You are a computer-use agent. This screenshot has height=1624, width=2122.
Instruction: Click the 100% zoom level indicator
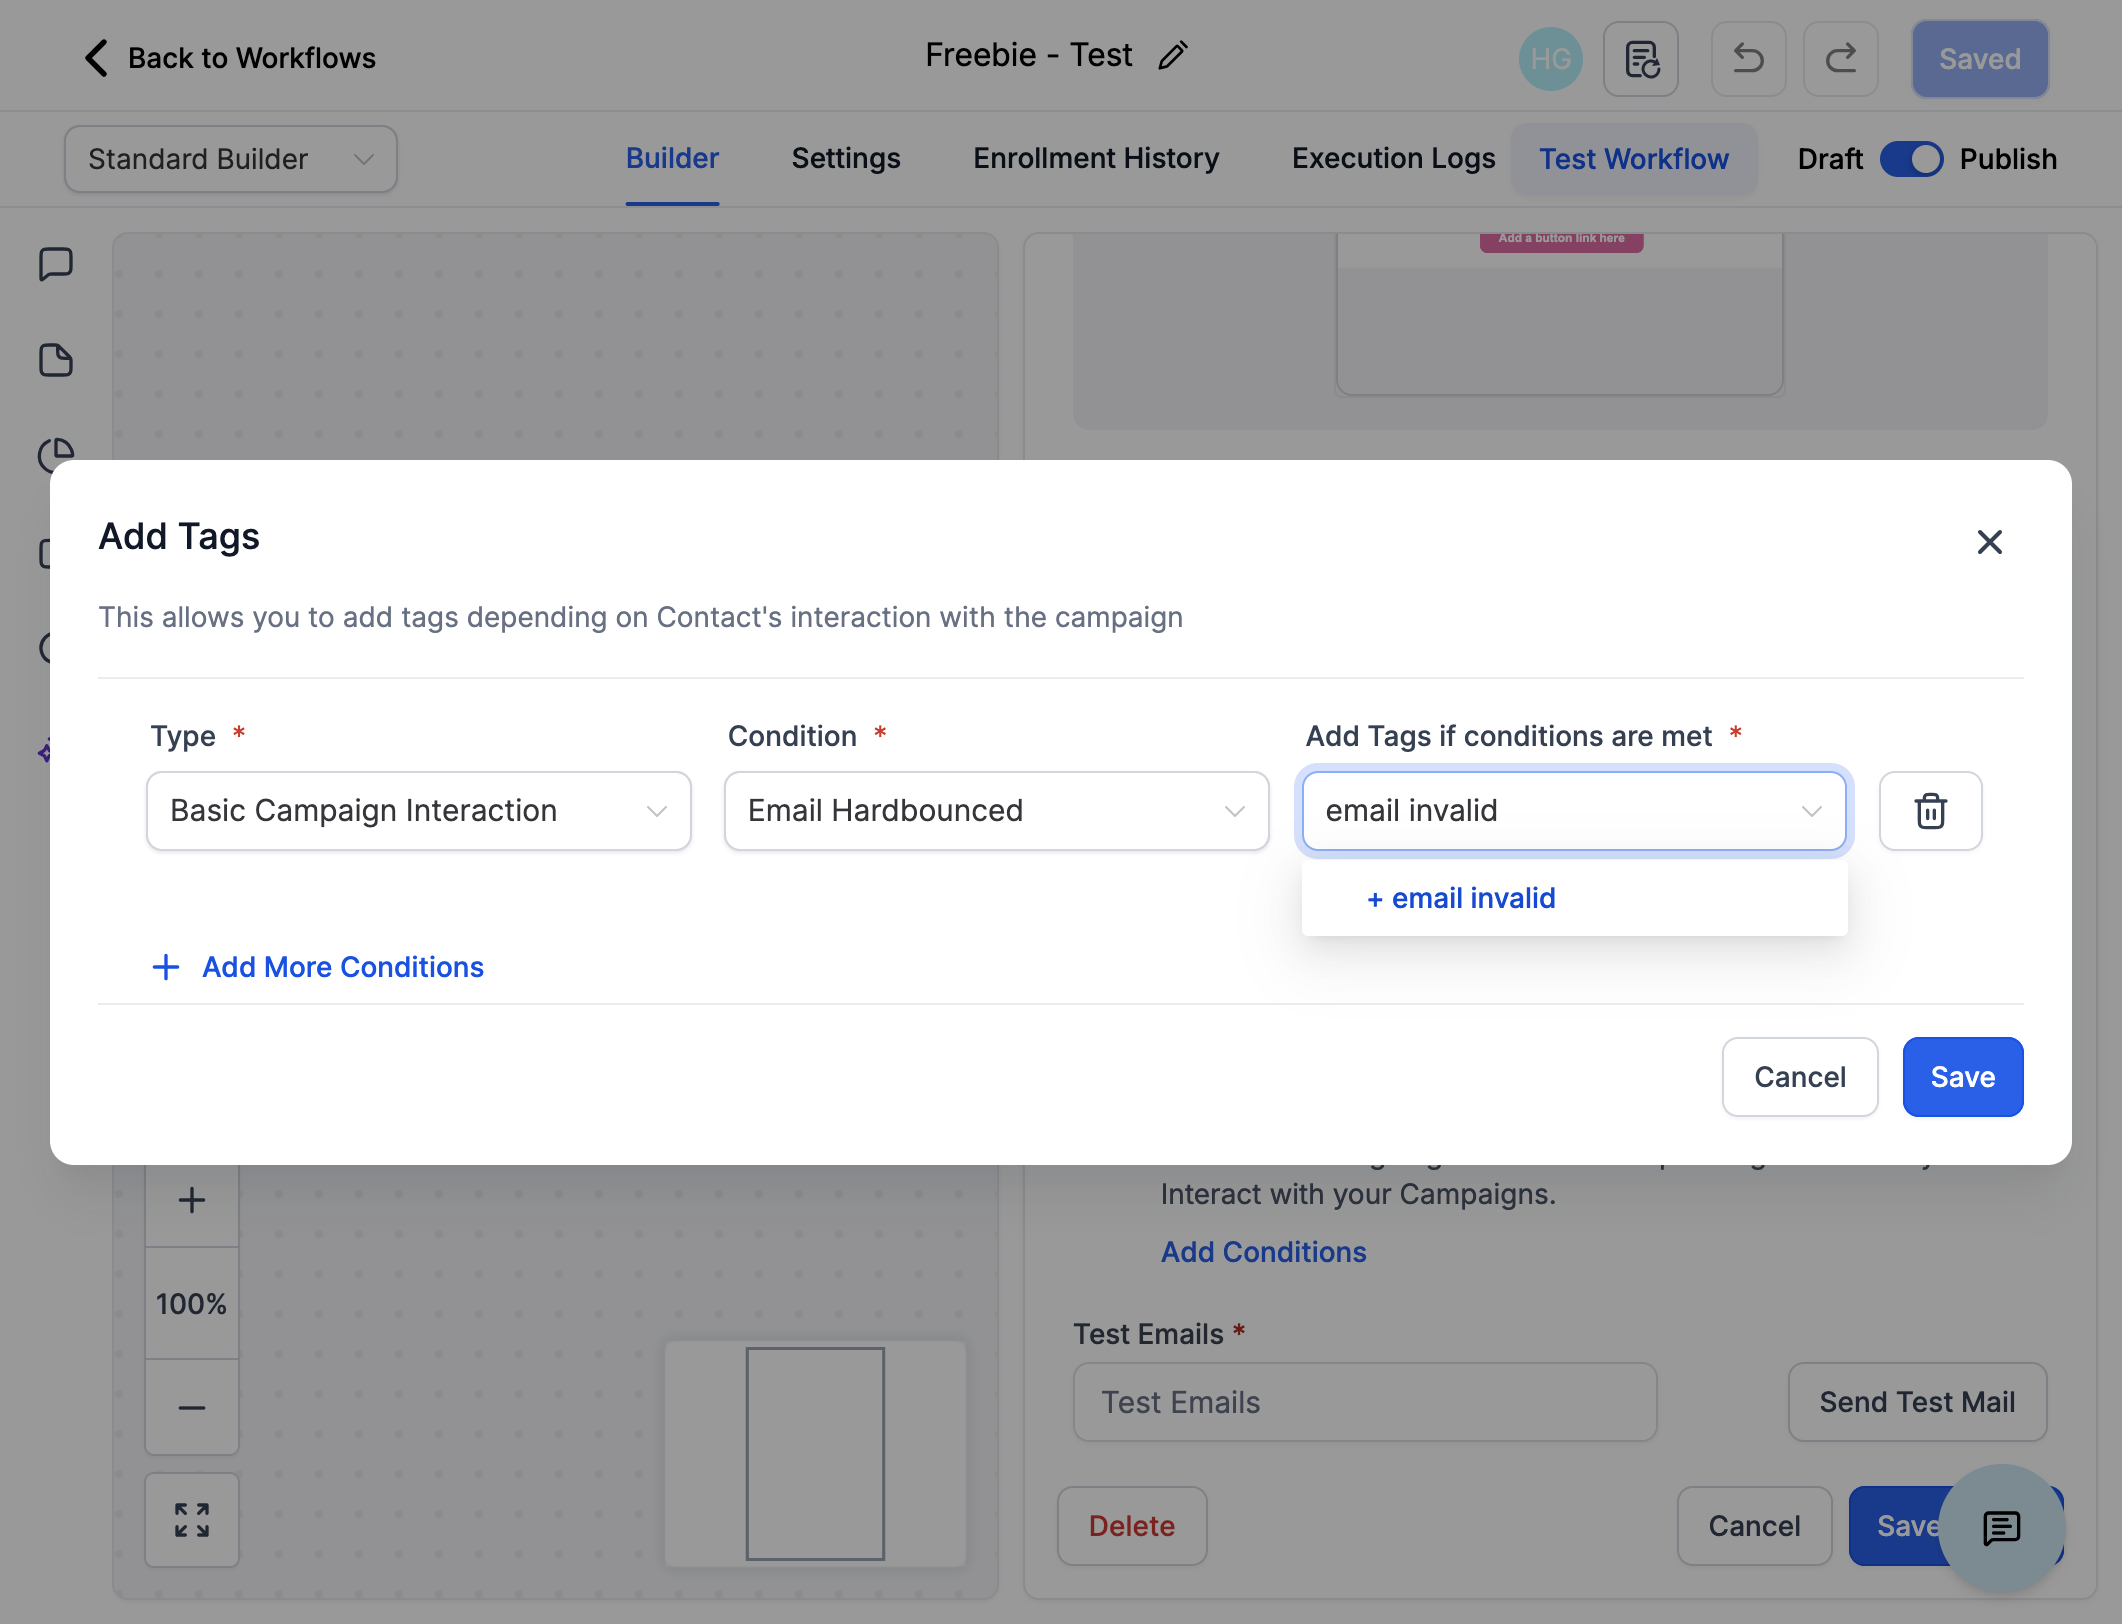(192, 1303)
